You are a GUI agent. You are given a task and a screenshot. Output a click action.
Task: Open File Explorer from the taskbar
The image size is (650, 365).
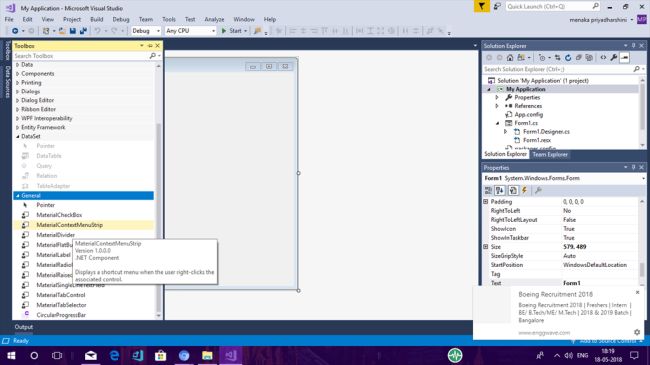207,355
